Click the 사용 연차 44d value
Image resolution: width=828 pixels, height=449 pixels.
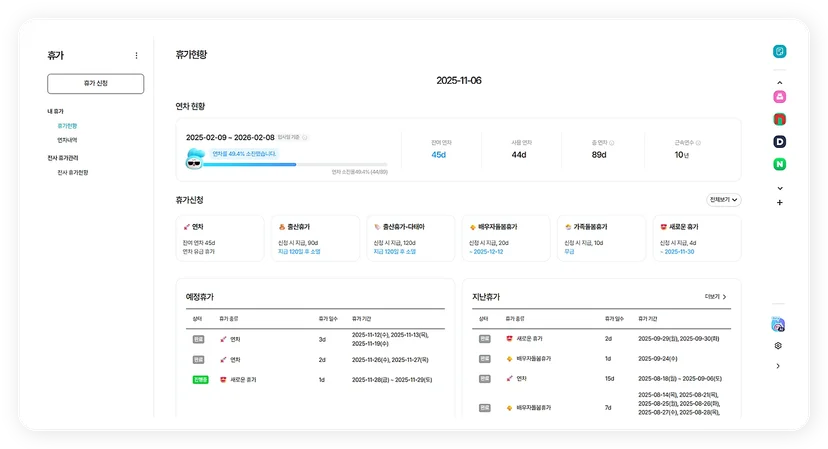[x=519, y=155]
